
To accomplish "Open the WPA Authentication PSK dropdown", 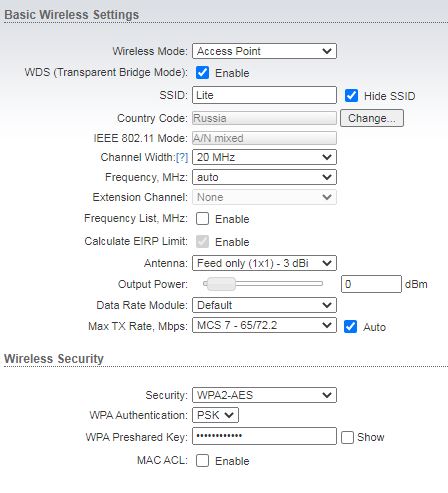I will coord(215,415).
